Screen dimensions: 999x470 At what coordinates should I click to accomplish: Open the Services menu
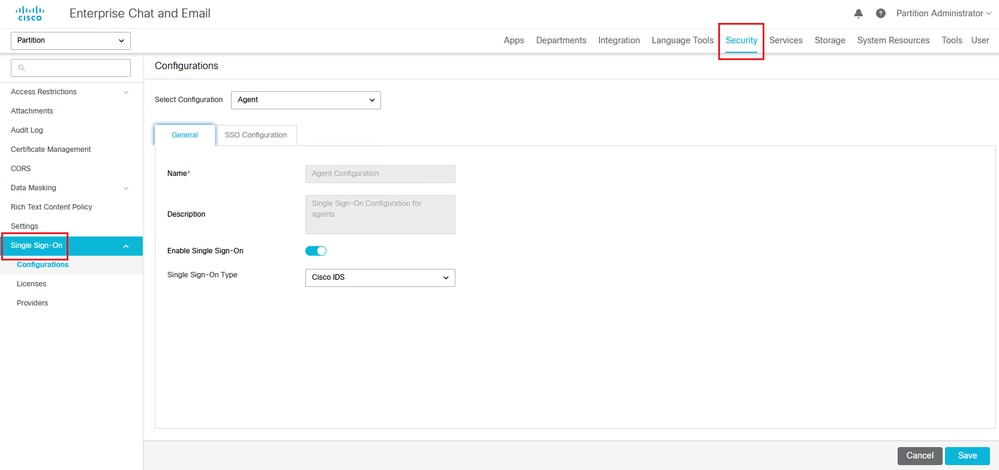[786, 40]
